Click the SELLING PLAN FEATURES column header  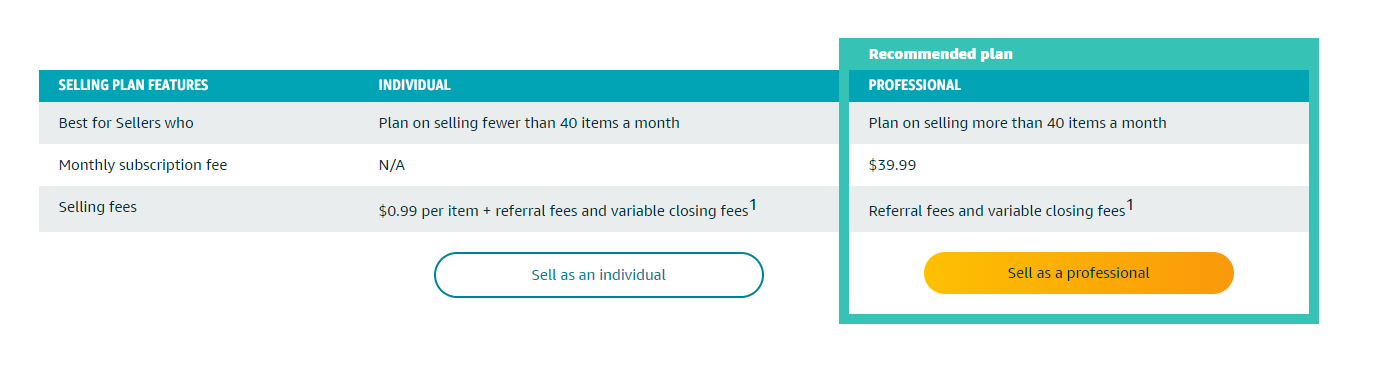point(133,85)
